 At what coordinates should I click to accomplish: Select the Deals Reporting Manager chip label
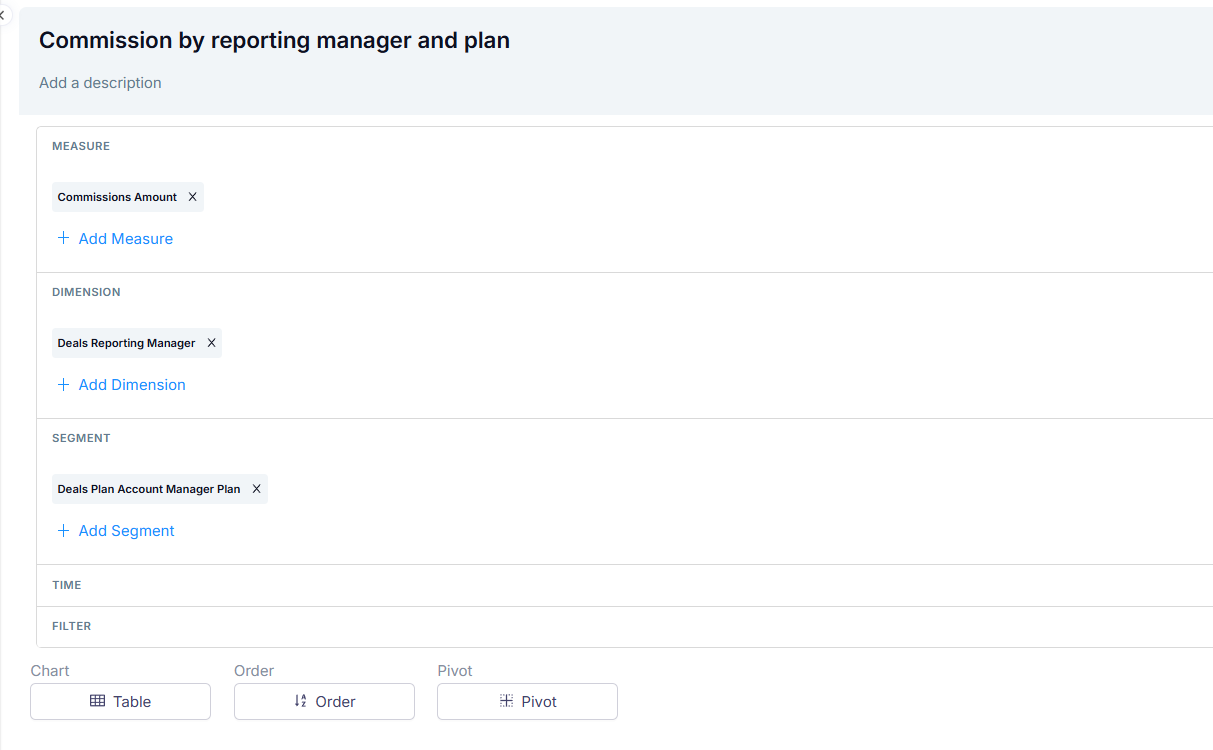[x=126, y=343]
